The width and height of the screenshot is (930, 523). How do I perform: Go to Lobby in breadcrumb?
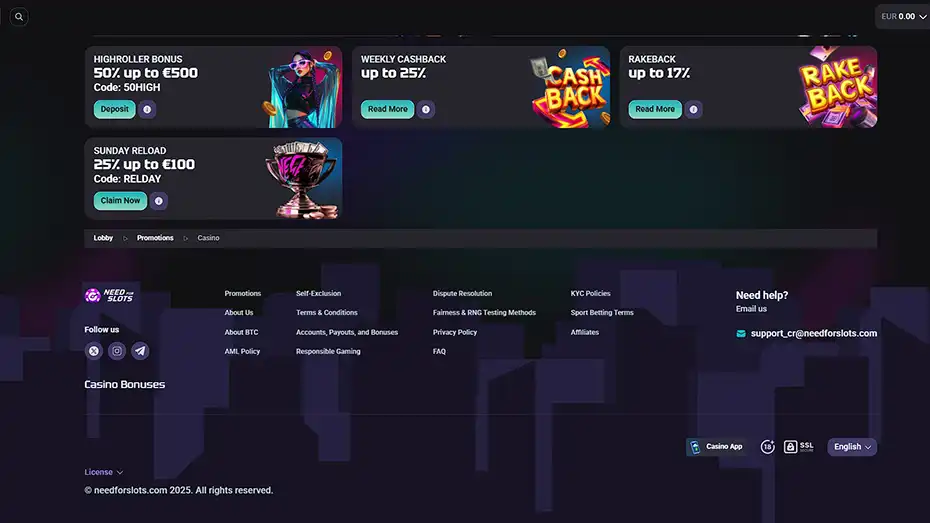pyautogui.click(x=103, y=238)
